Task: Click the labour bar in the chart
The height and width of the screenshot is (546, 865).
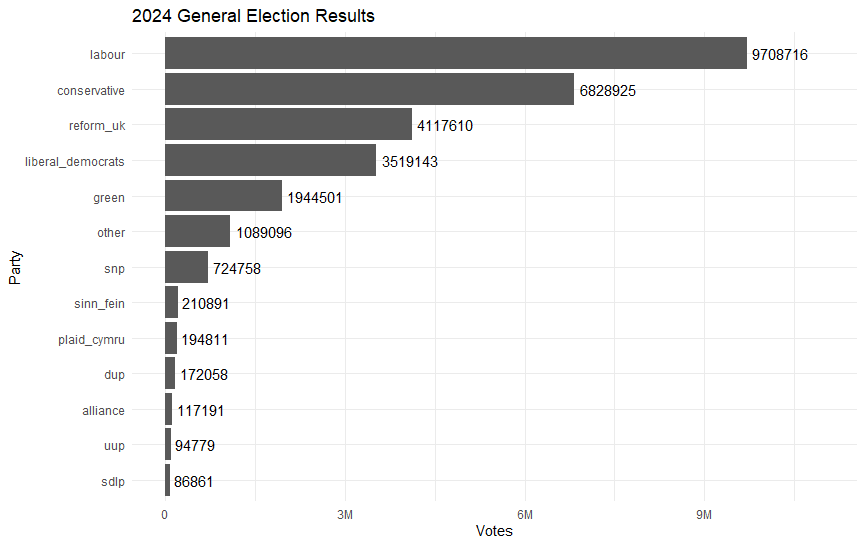Action: [x=455, y=54]
